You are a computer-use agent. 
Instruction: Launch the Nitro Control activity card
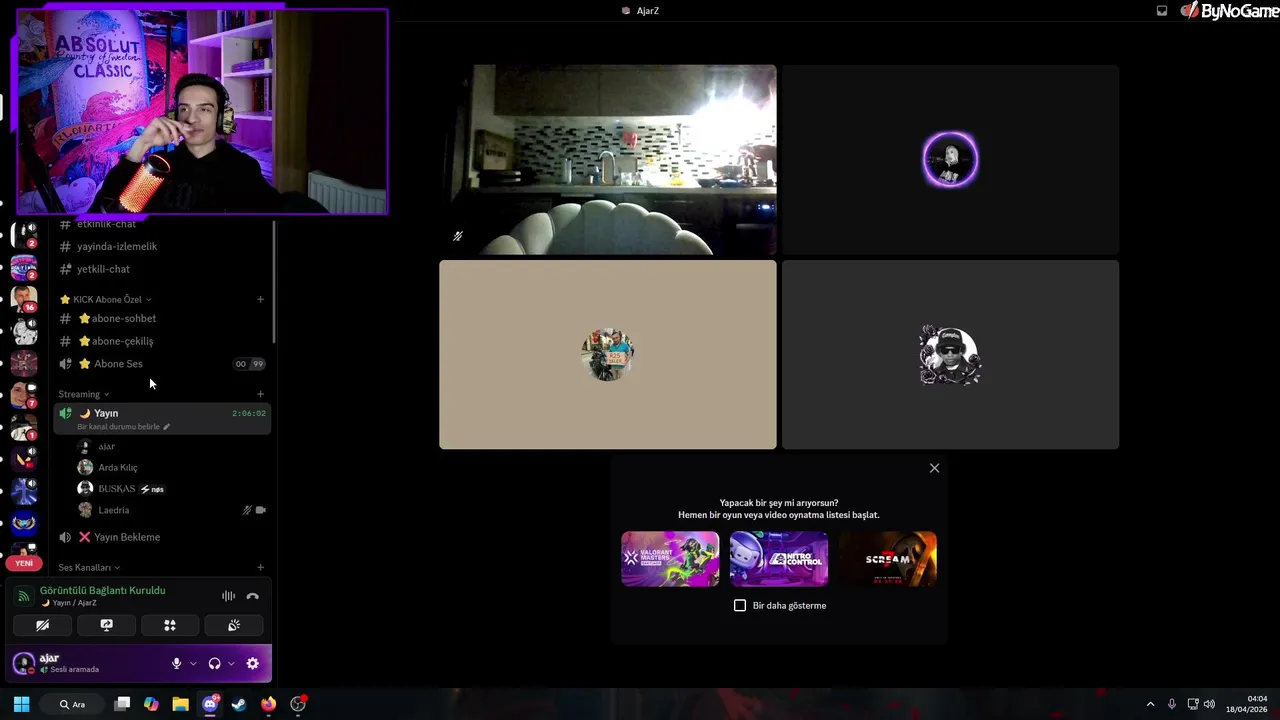point(779,559)
